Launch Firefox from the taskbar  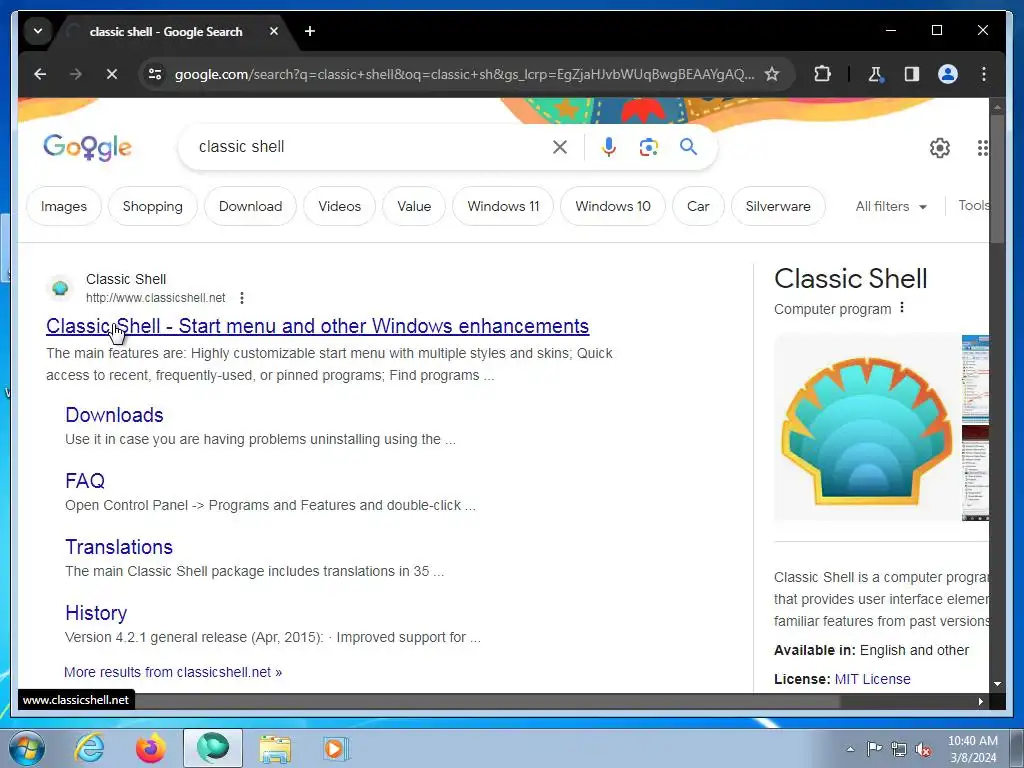150,748
